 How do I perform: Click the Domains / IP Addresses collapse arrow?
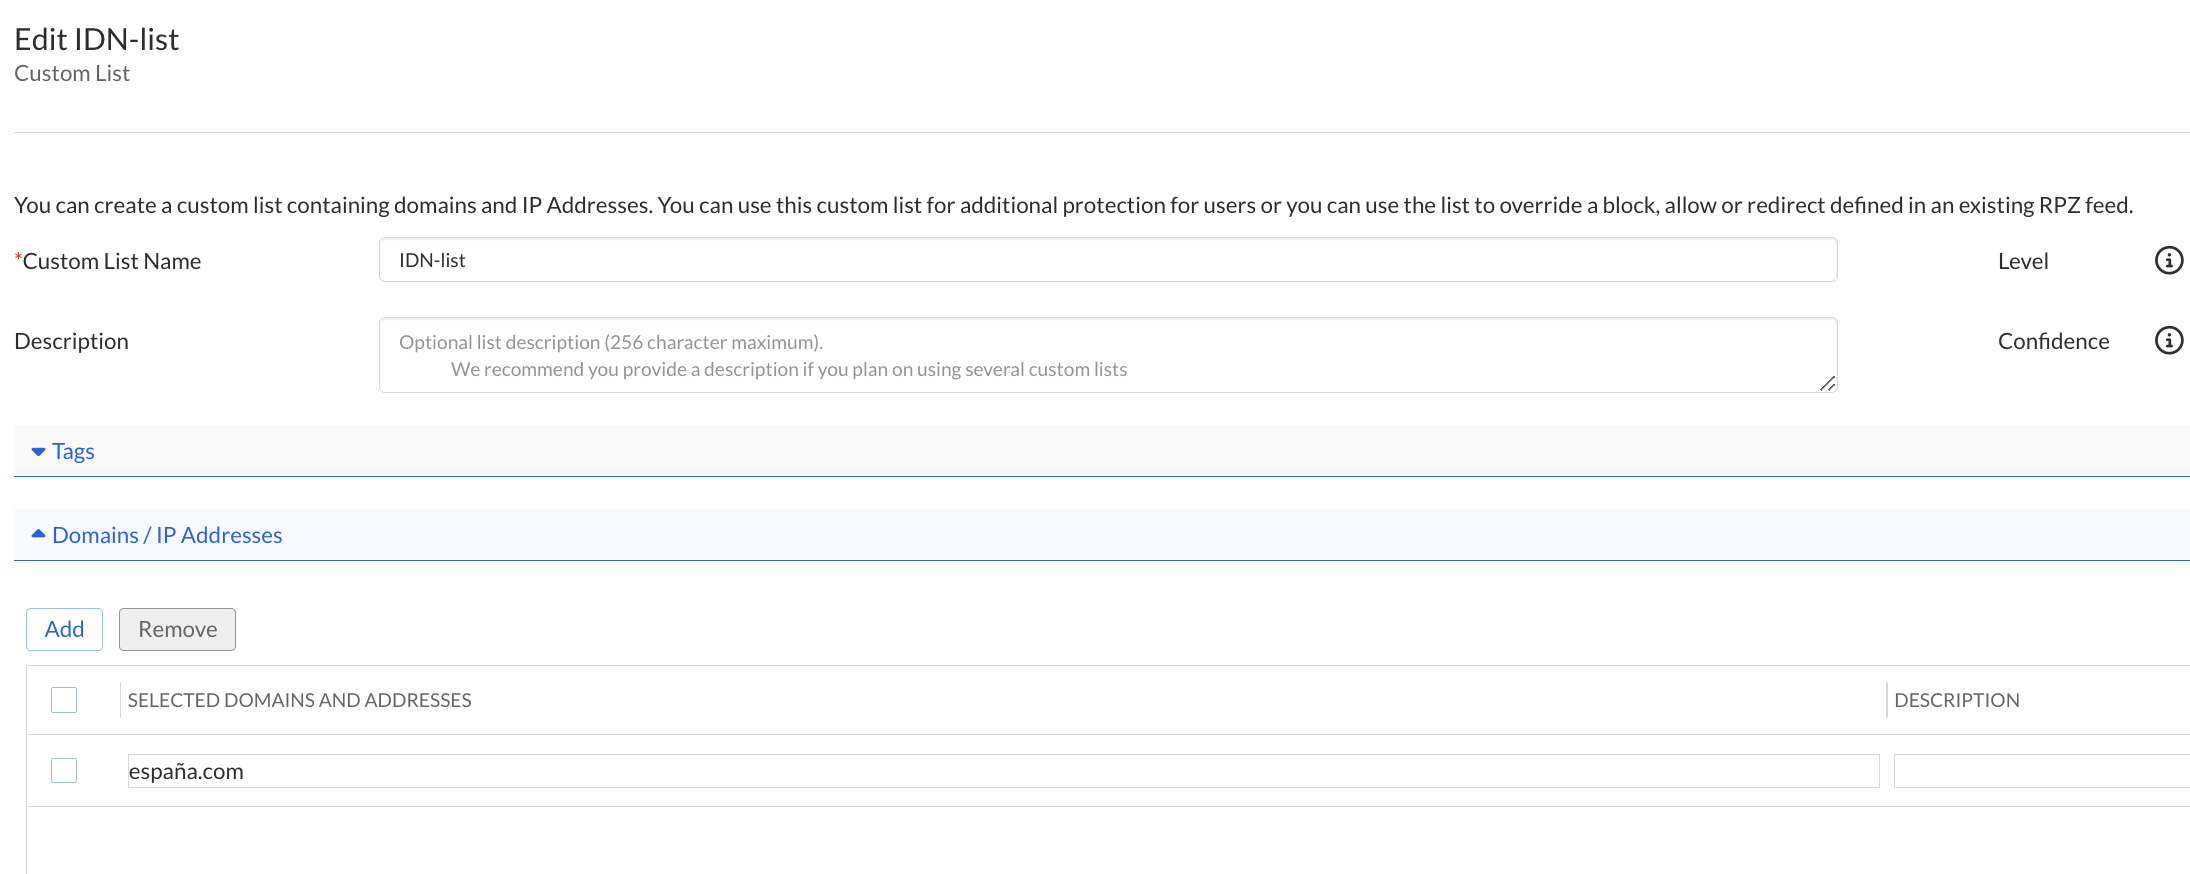37,533
